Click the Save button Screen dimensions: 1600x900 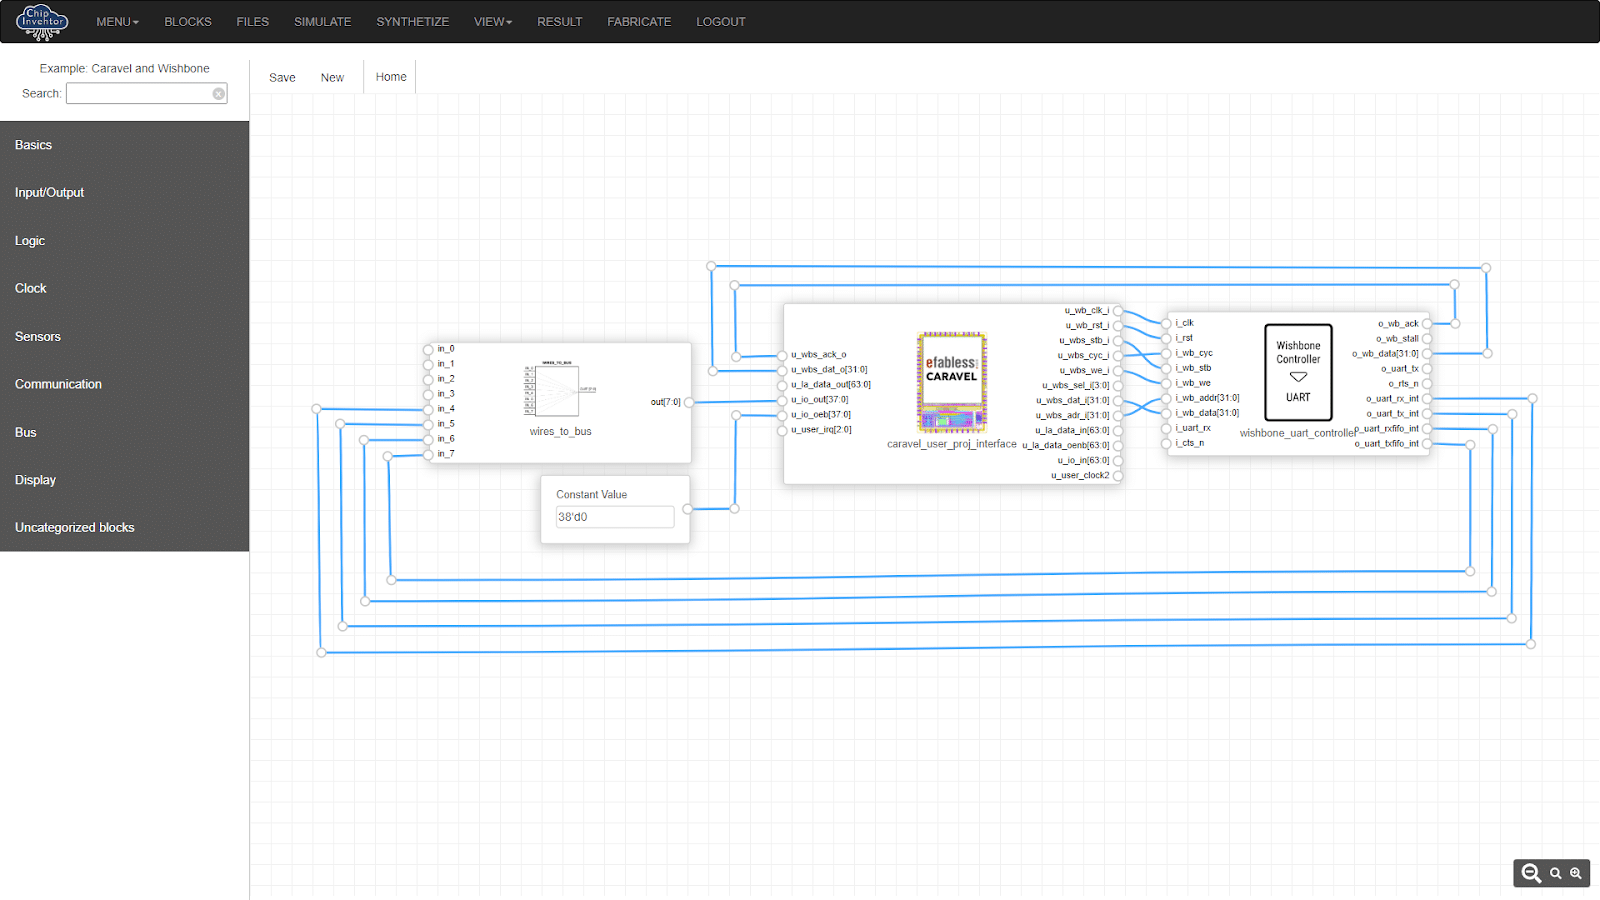(x=282, y=78)
